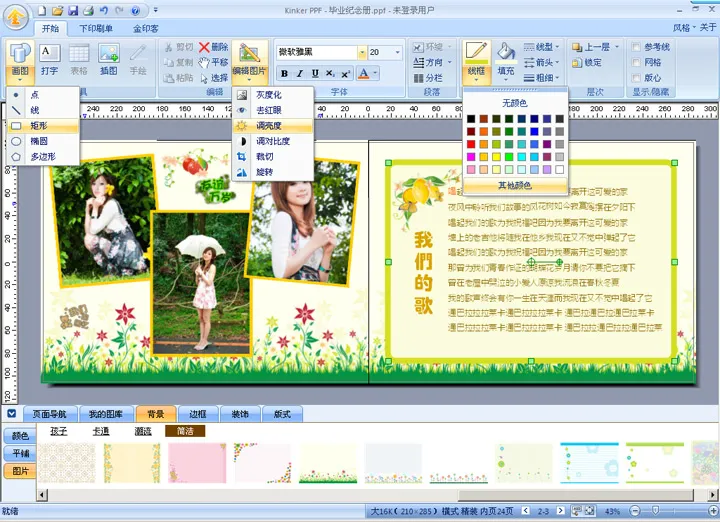Screen dimensions: 720x522
Task: Toggle bold text formatting
Action: click(x=284, y=74)
